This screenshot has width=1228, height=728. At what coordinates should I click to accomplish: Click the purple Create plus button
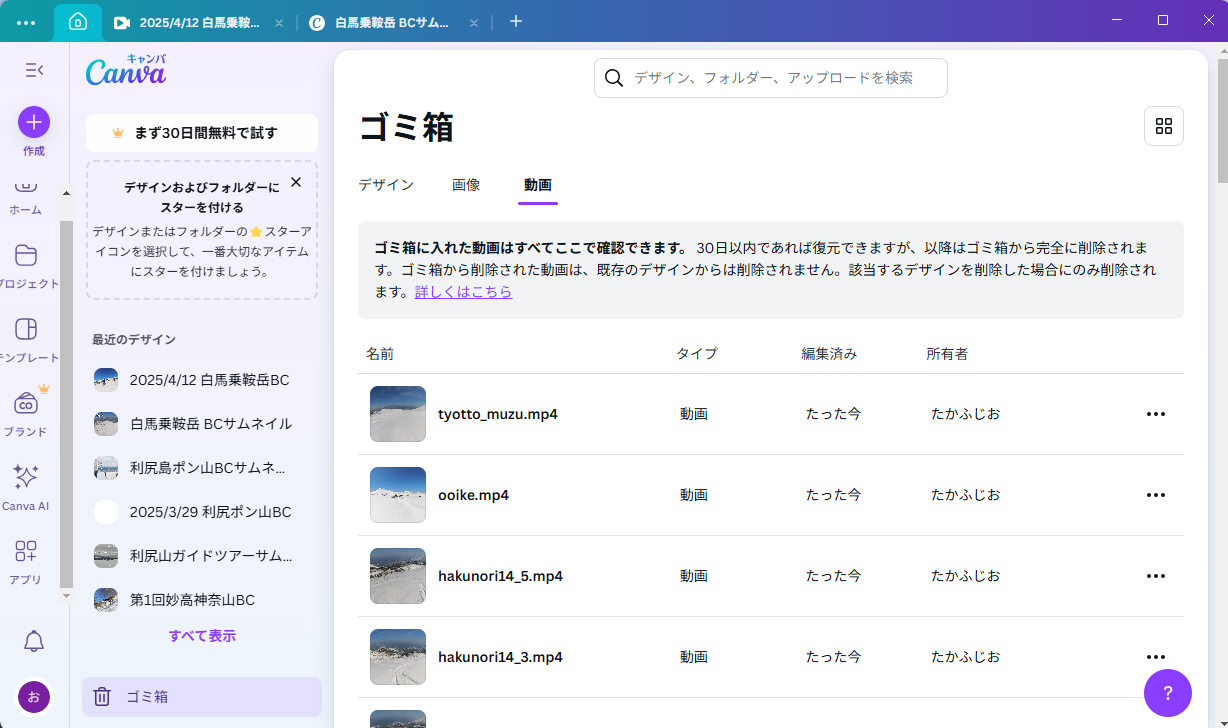(x=34, y=122)
